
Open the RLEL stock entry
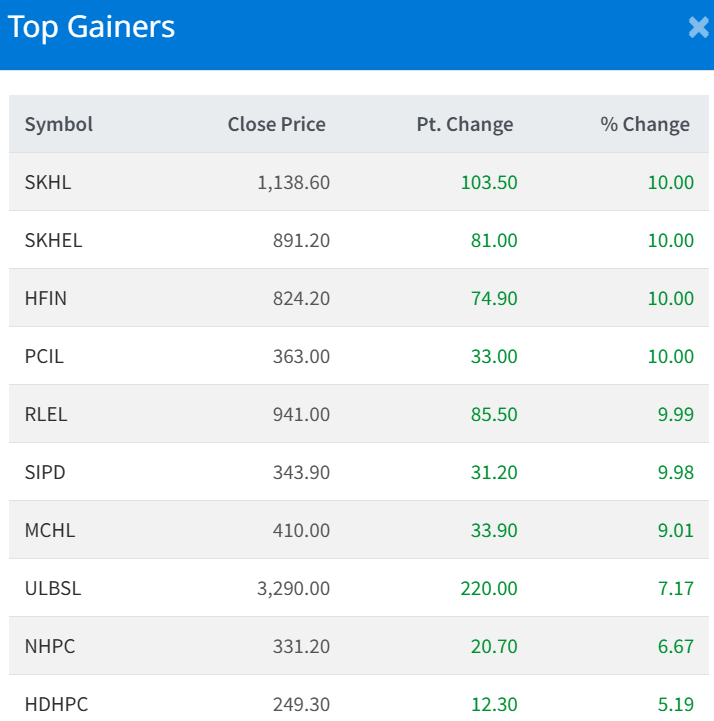(x=46, y=414)
